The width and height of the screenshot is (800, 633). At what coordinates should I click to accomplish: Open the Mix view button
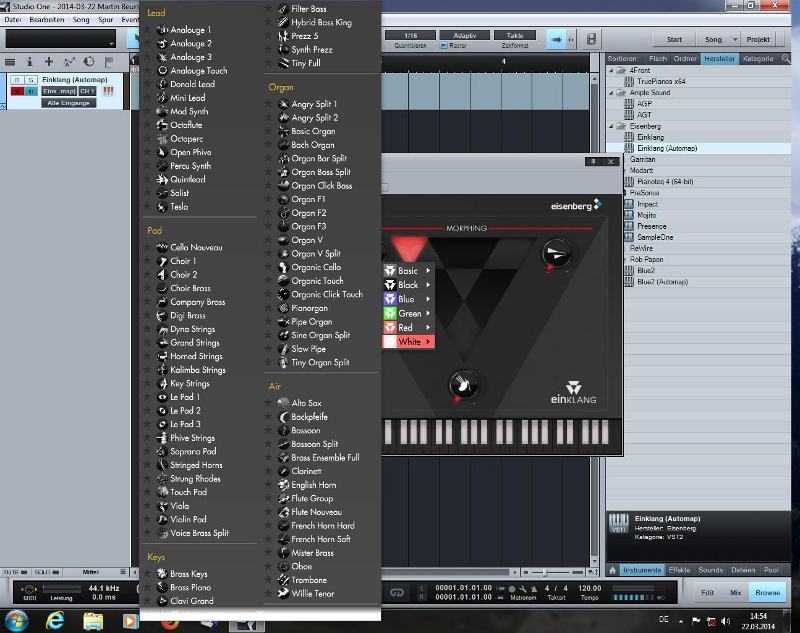pyautogui.click(x=735, y=593)
